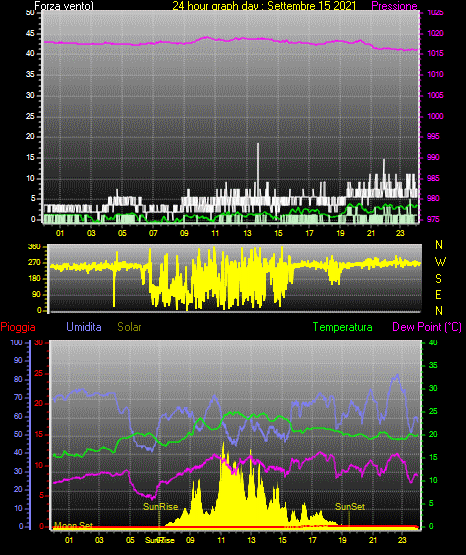Click the blue '100' value on the humidity axis
The image size is (466, 555).
coord(16,342)
